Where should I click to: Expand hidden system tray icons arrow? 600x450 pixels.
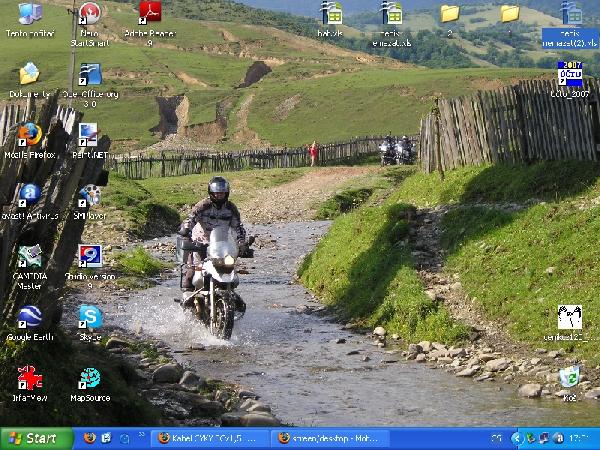518,438
